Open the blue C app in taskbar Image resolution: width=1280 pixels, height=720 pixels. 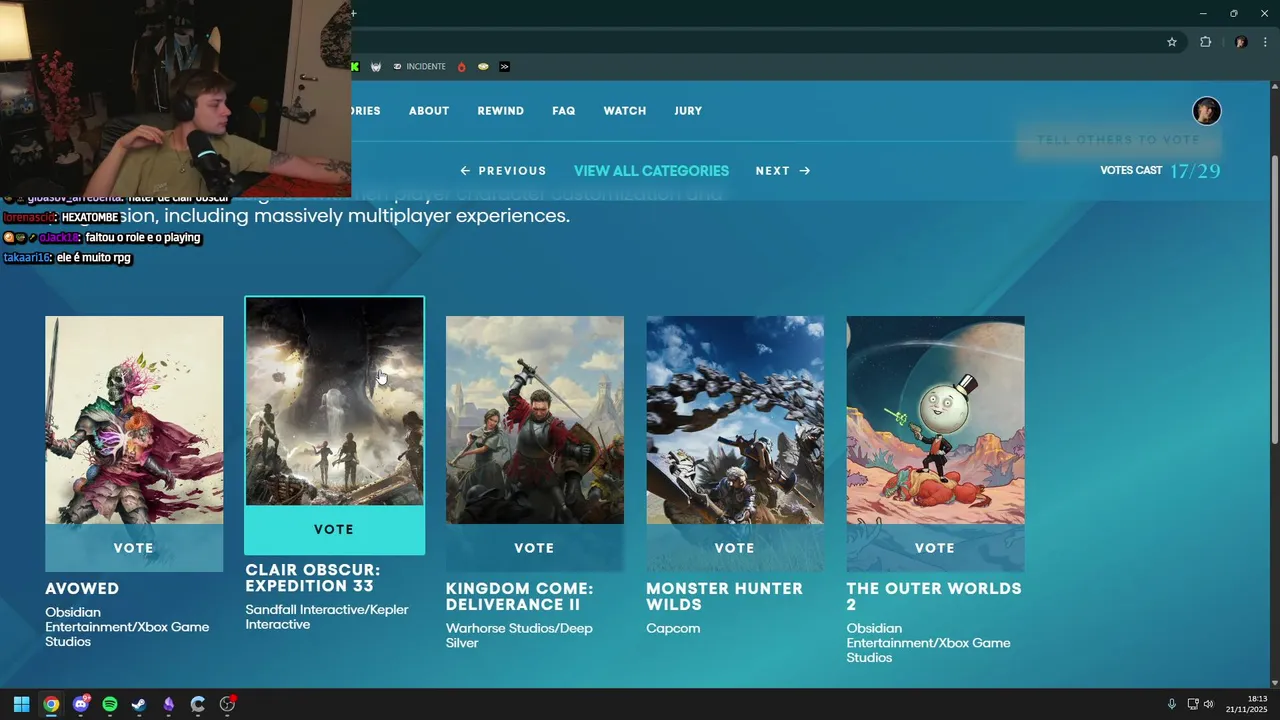pyautogui.click(x=198, y=704)
